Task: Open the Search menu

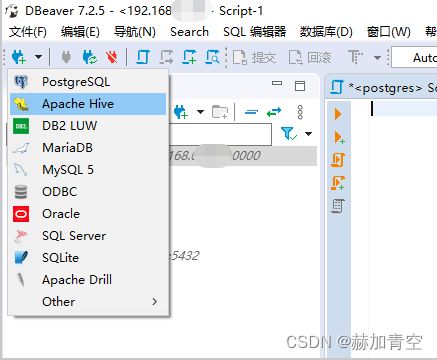Action: (x=189, y=32)
